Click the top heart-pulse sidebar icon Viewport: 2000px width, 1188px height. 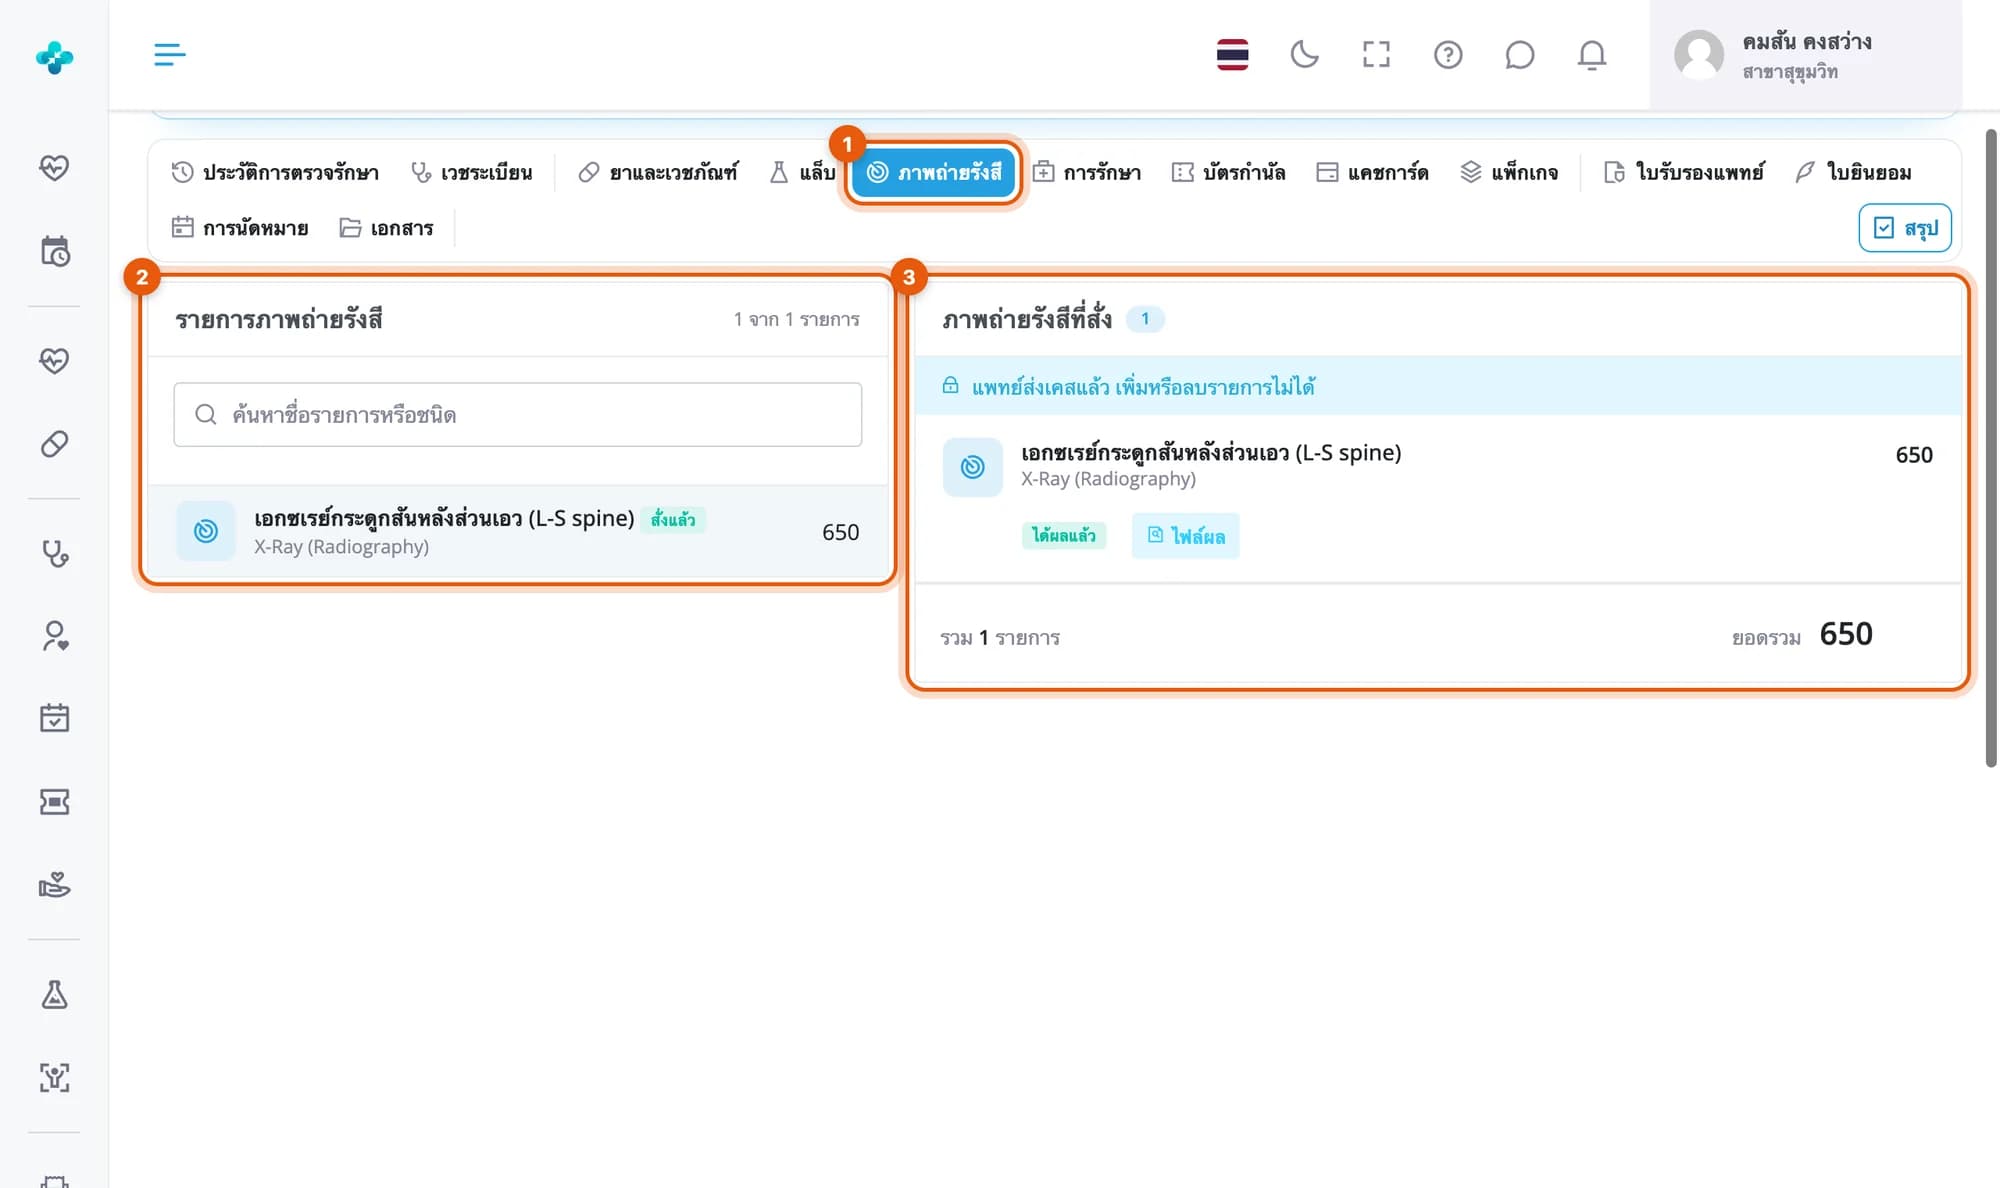pyautogui.click(x=54, y=167)
